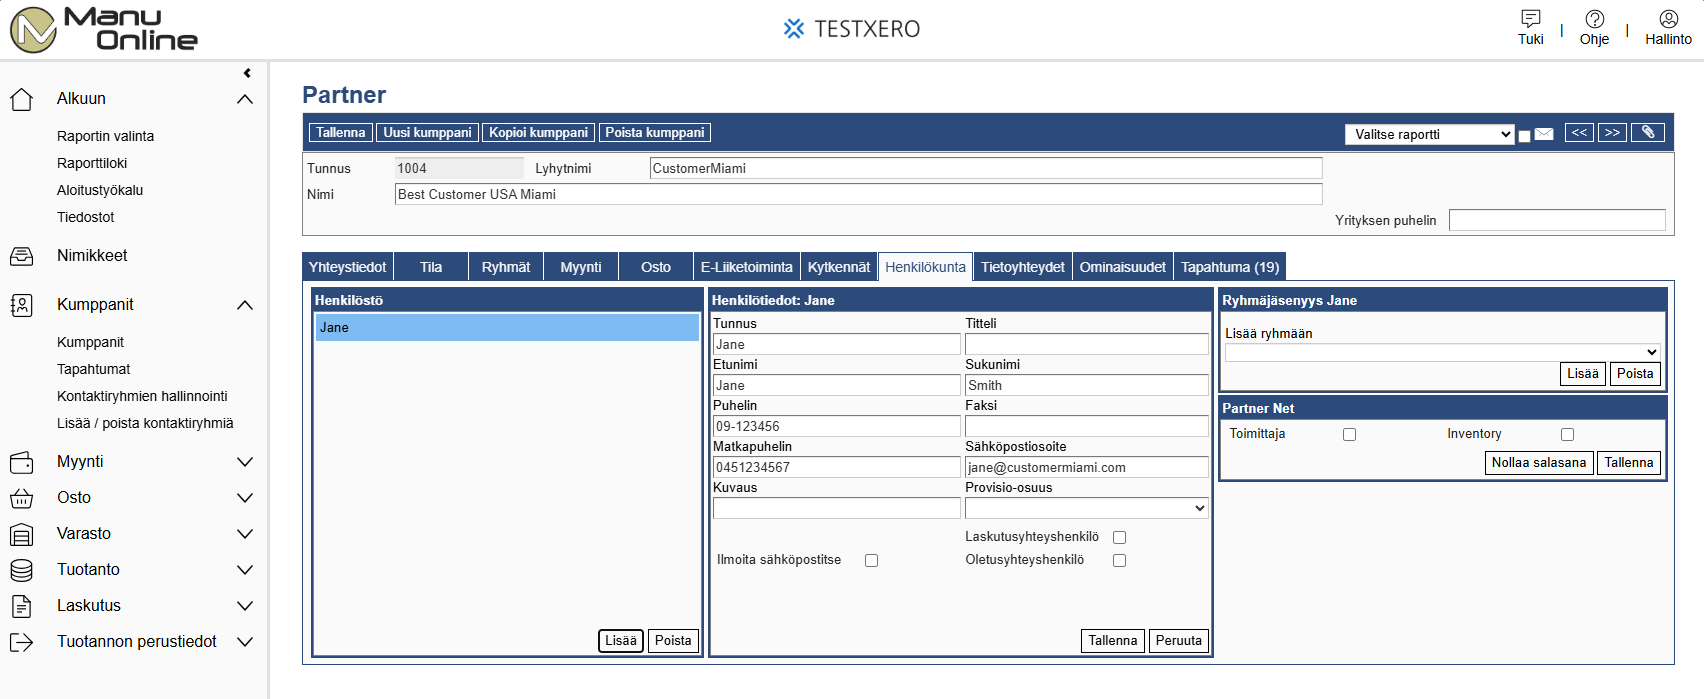This screenshot has width=1704, height=699.
Task: Click the Tuotanto database icon
Action: pos(21,570)
